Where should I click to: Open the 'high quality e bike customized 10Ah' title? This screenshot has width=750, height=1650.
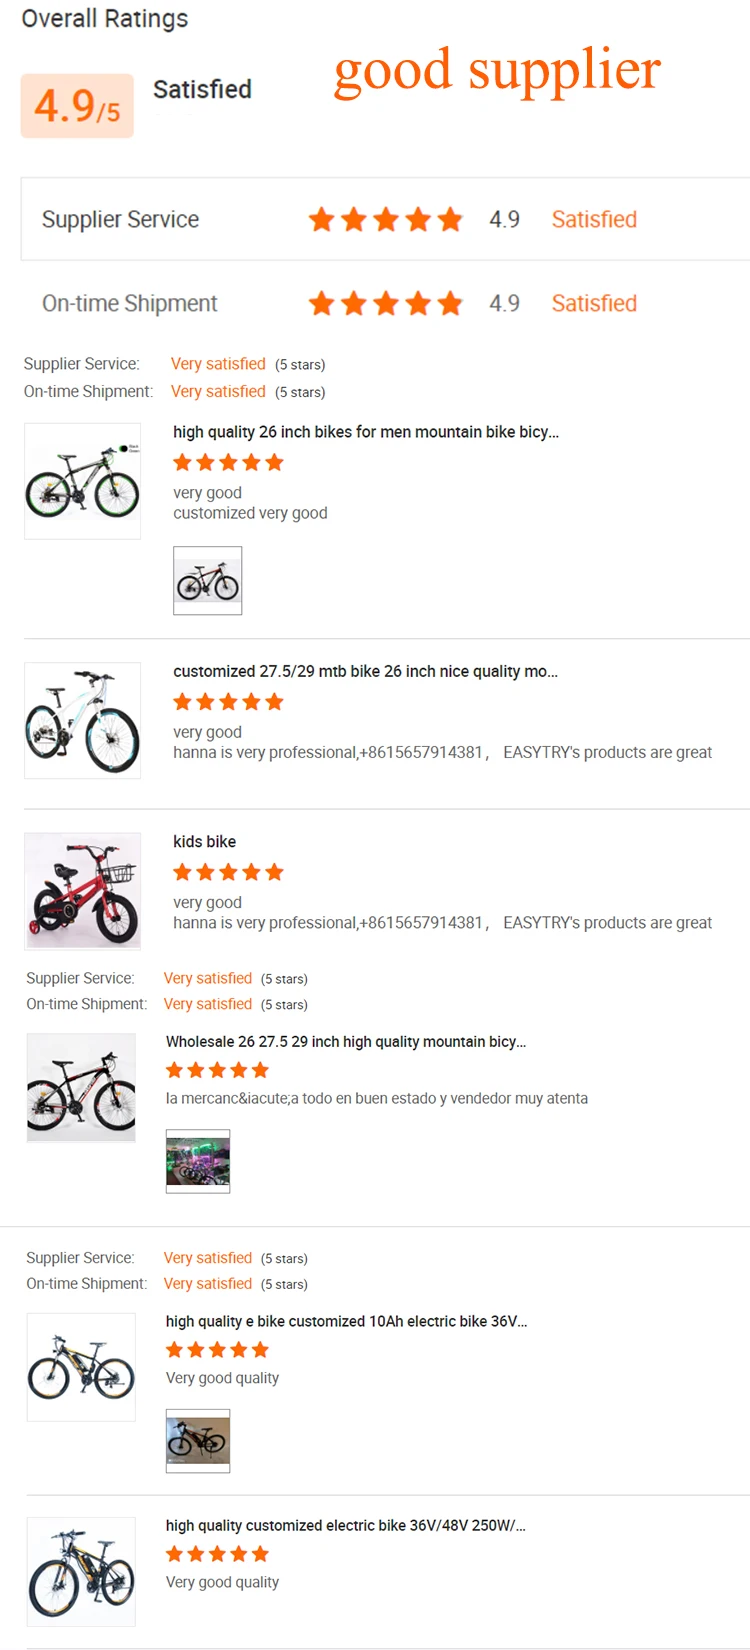pos(345,1321)
